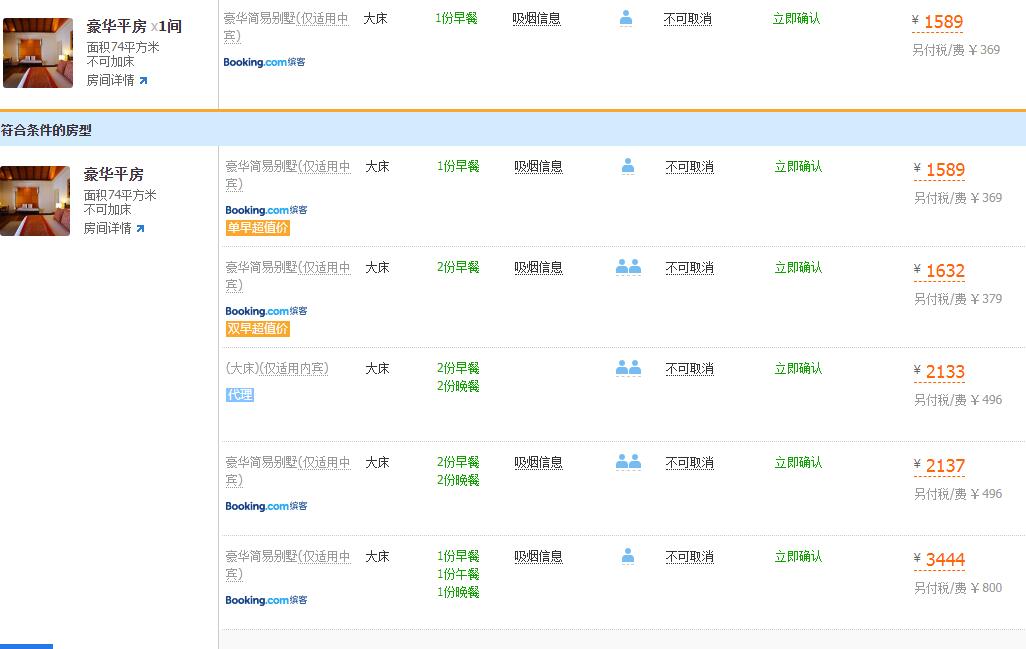
Task: Click the 单早超值价 orange tag
Action: click(x=257, y=228)
